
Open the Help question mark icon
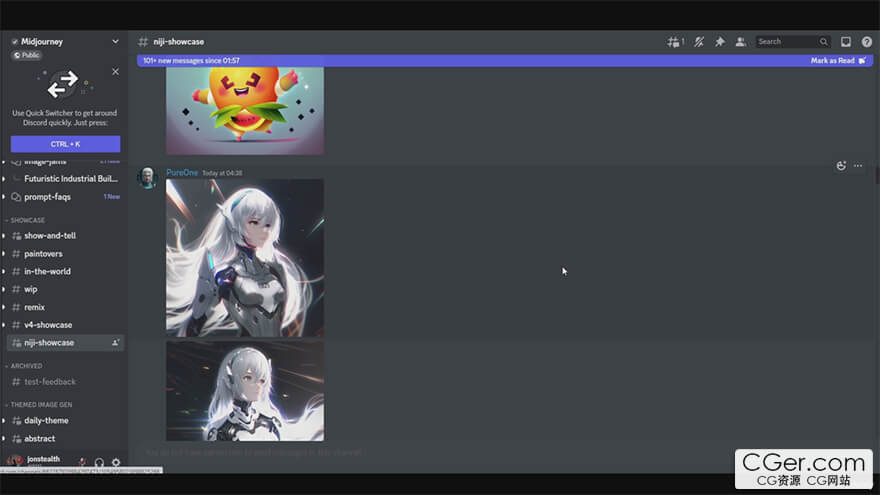point(866,42)
